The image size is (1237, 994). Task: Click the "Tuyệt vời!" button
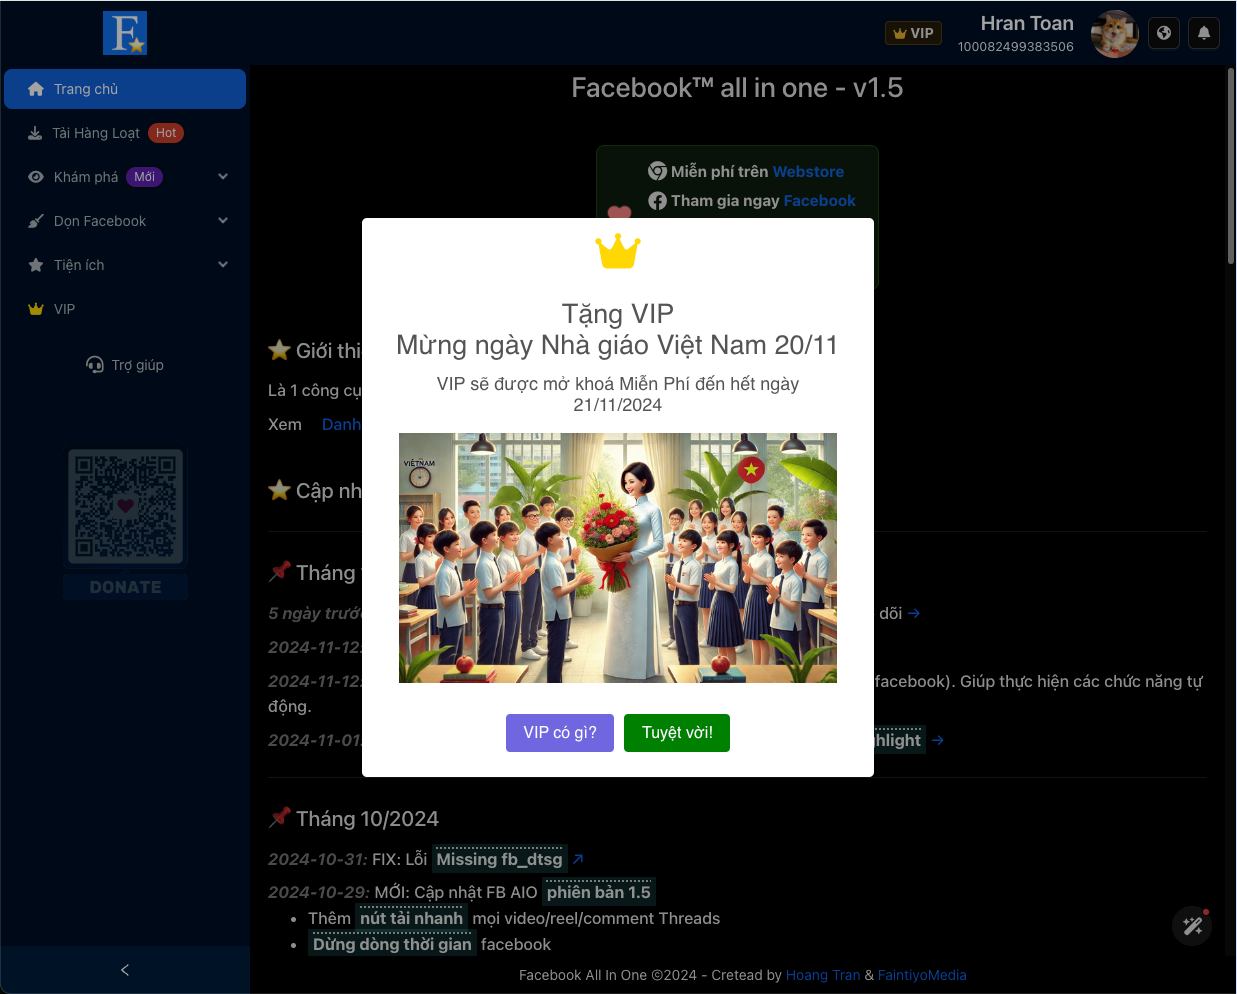coord(677,733)
